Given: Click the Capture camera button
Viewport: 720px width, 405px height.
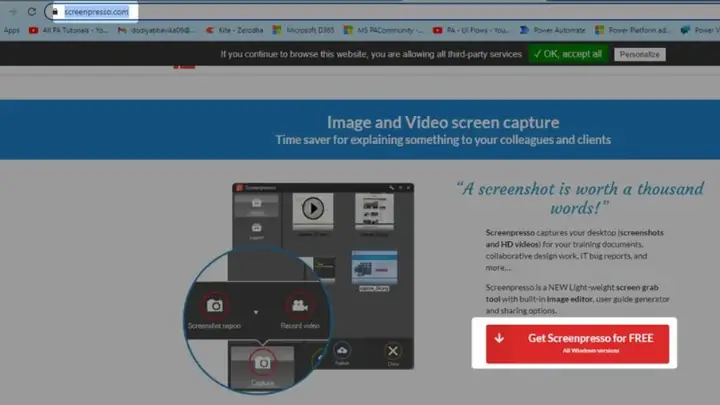Looking at the screenshot, I should click(262, 364).
